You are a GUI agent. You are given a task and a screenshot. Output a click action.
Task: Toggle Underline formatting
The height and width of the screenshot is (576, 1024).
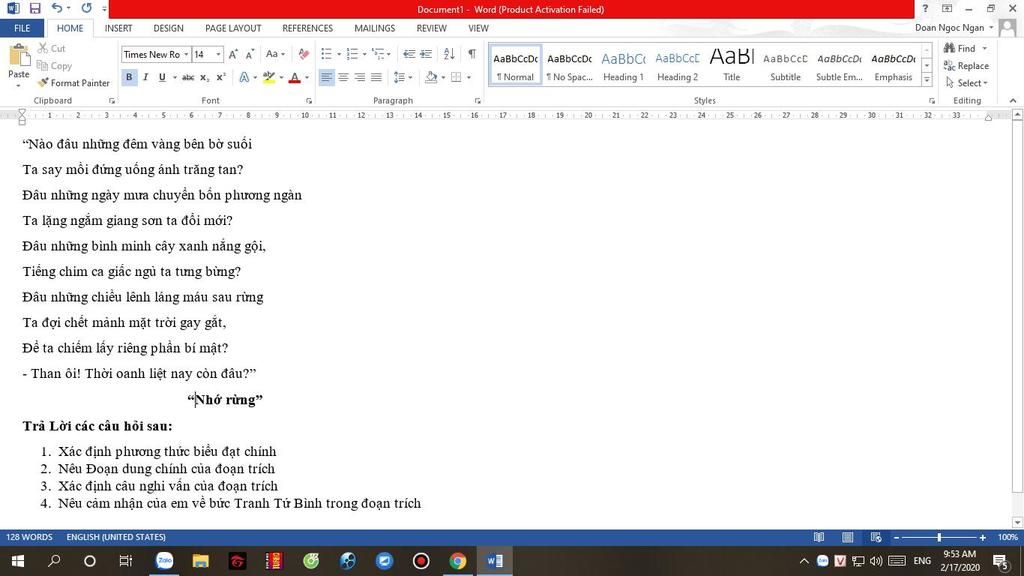point(162,77)
